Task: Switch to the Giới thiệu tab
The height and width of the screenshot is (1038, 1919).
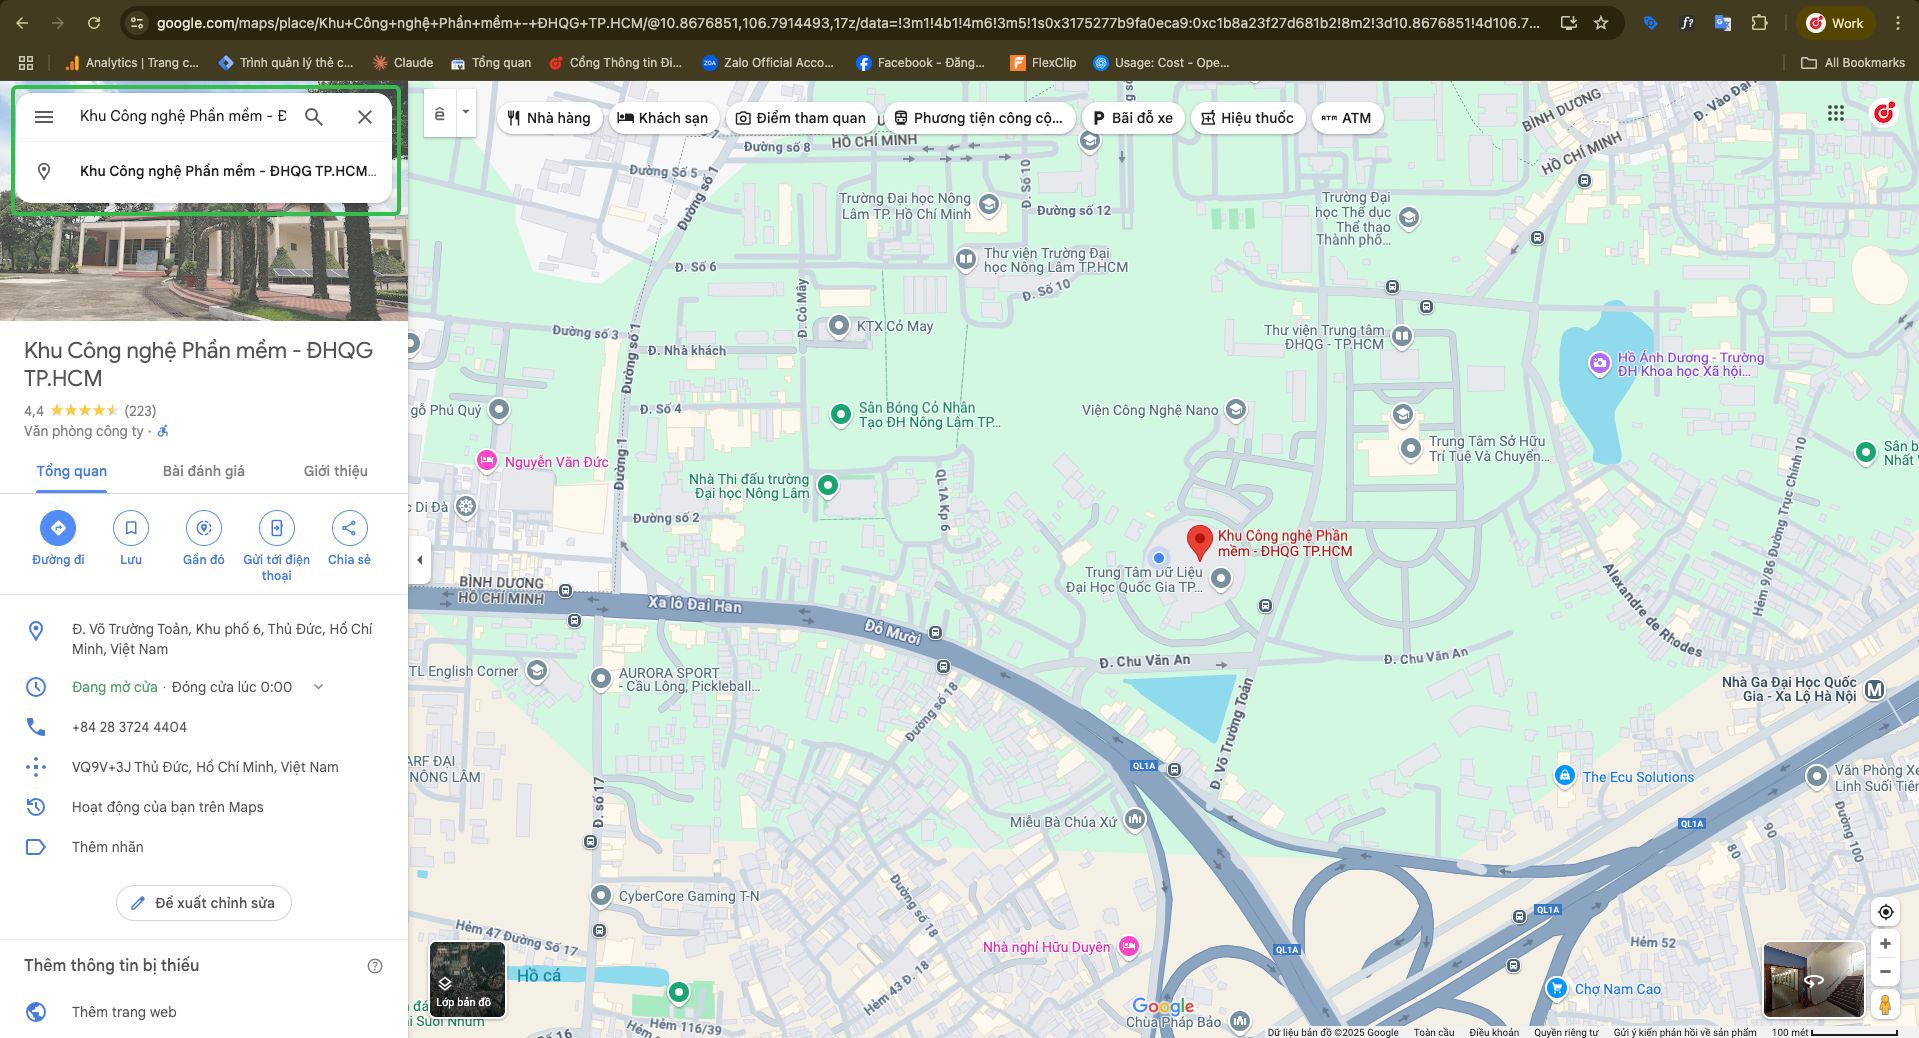Action: pos(336,471)
